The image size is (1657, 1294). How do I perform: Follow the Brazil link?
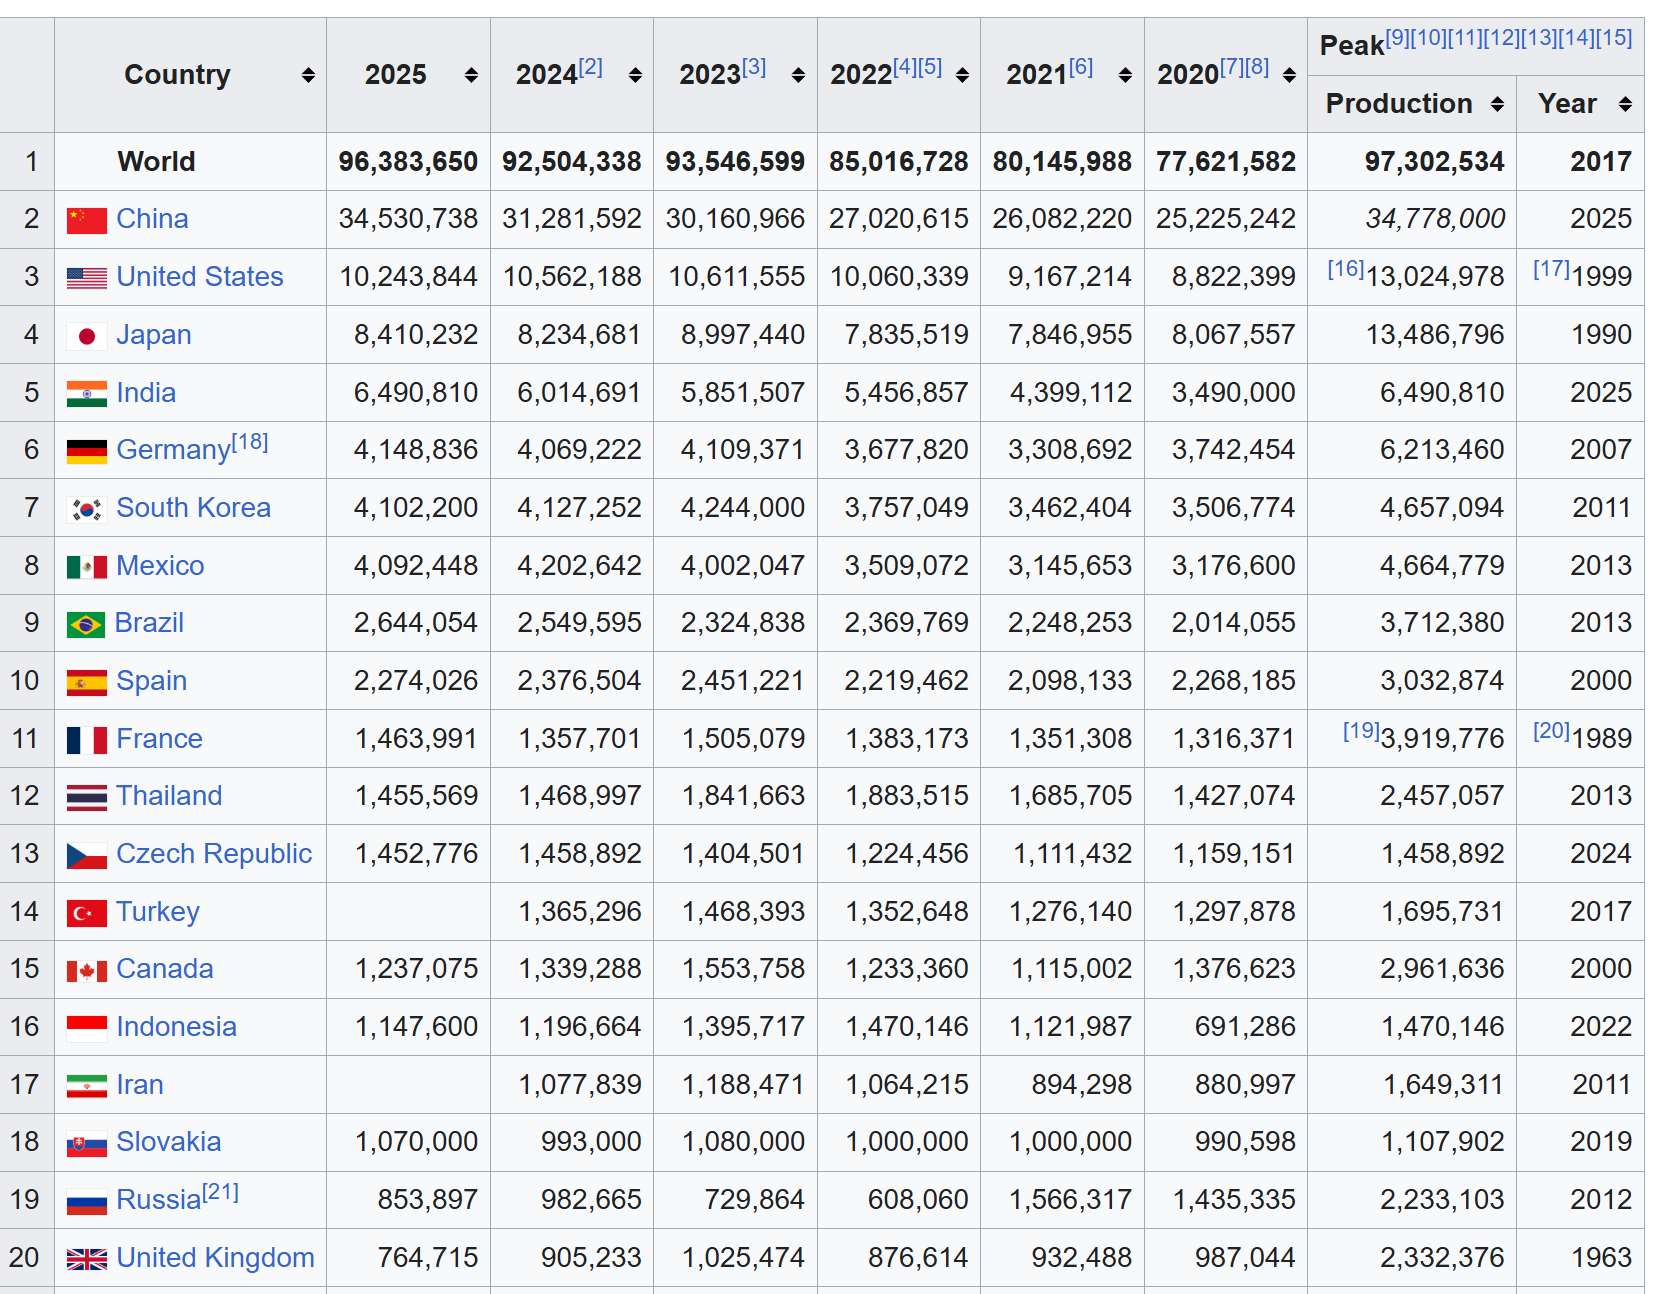[149, 623]
